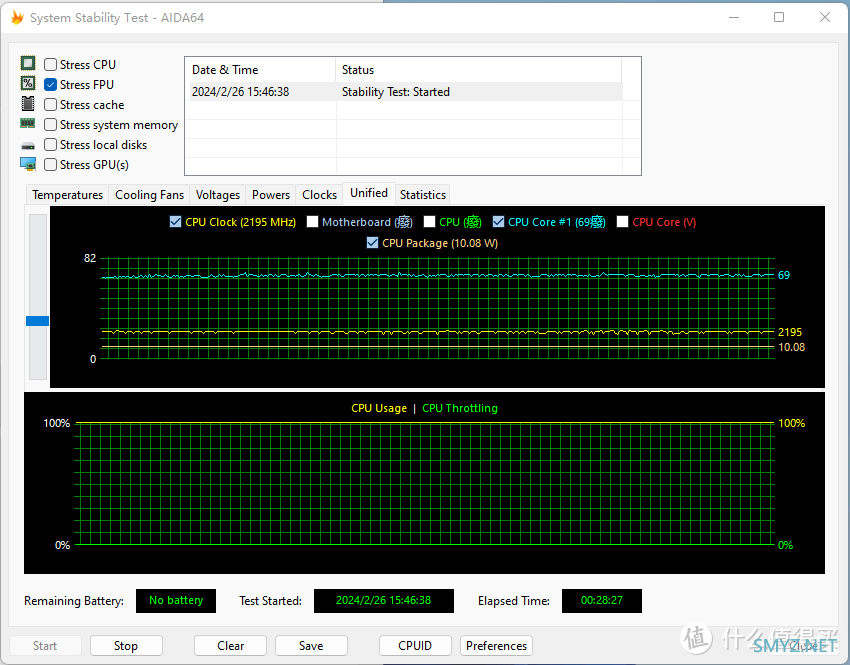This screenshot has height=665, width=850.
Task: Open the CPUID panel button
Action: point(415,645)
